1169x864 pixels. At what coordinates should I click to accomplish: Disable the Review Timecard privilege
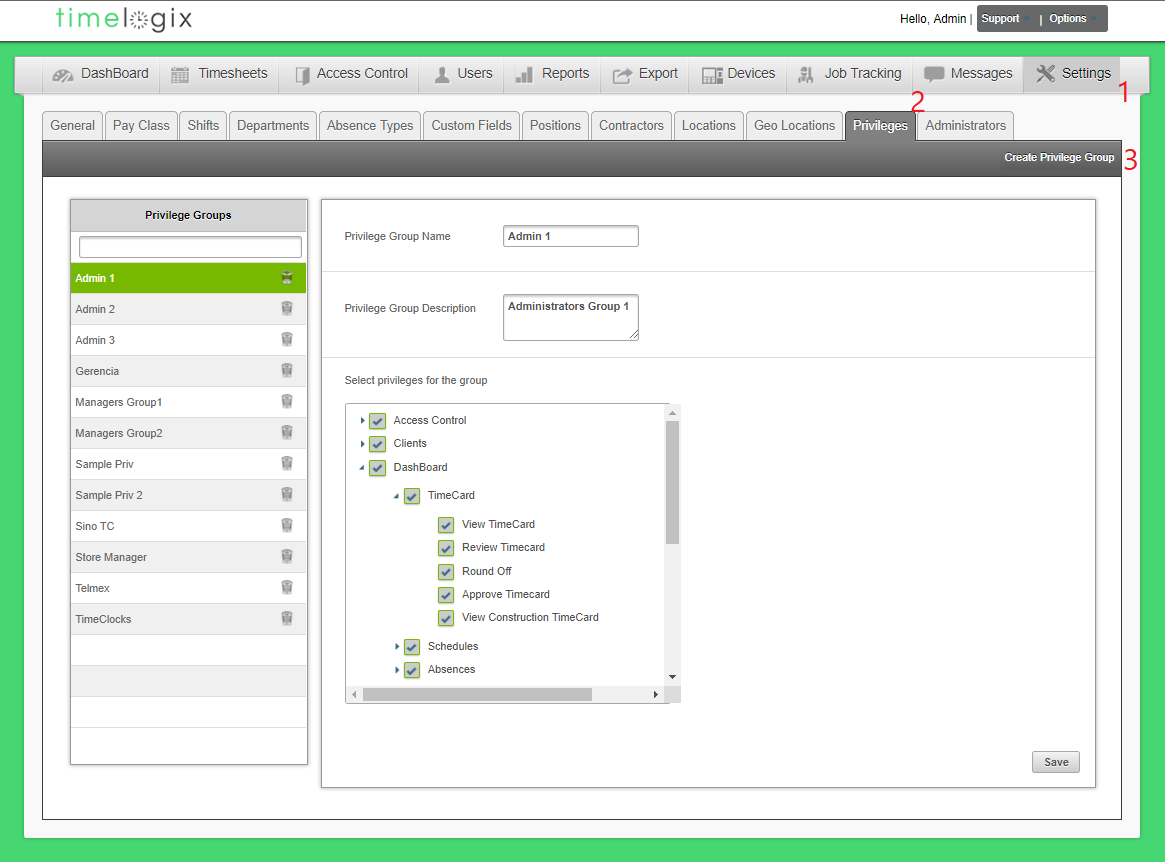pyautogui.click(x=447, y=549)
